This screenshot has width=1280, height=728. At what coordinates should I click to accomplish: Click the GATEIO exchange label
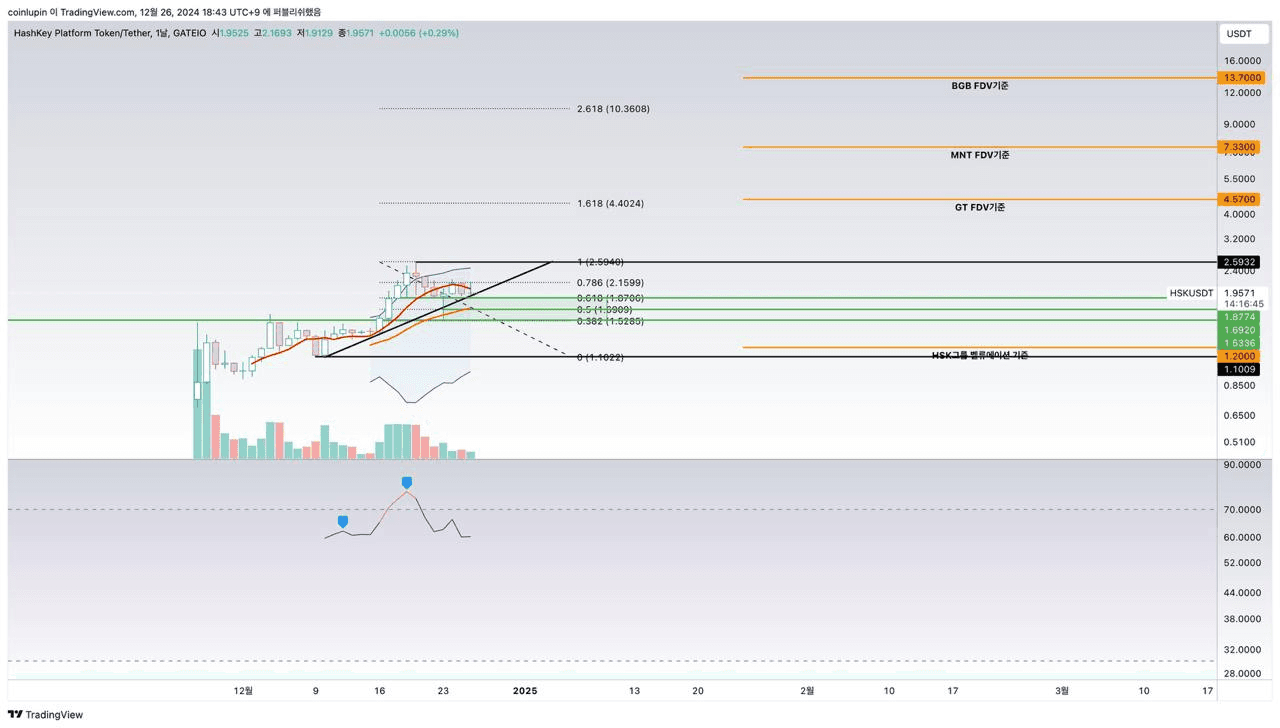pyautogui.click(x=189, y=33)
